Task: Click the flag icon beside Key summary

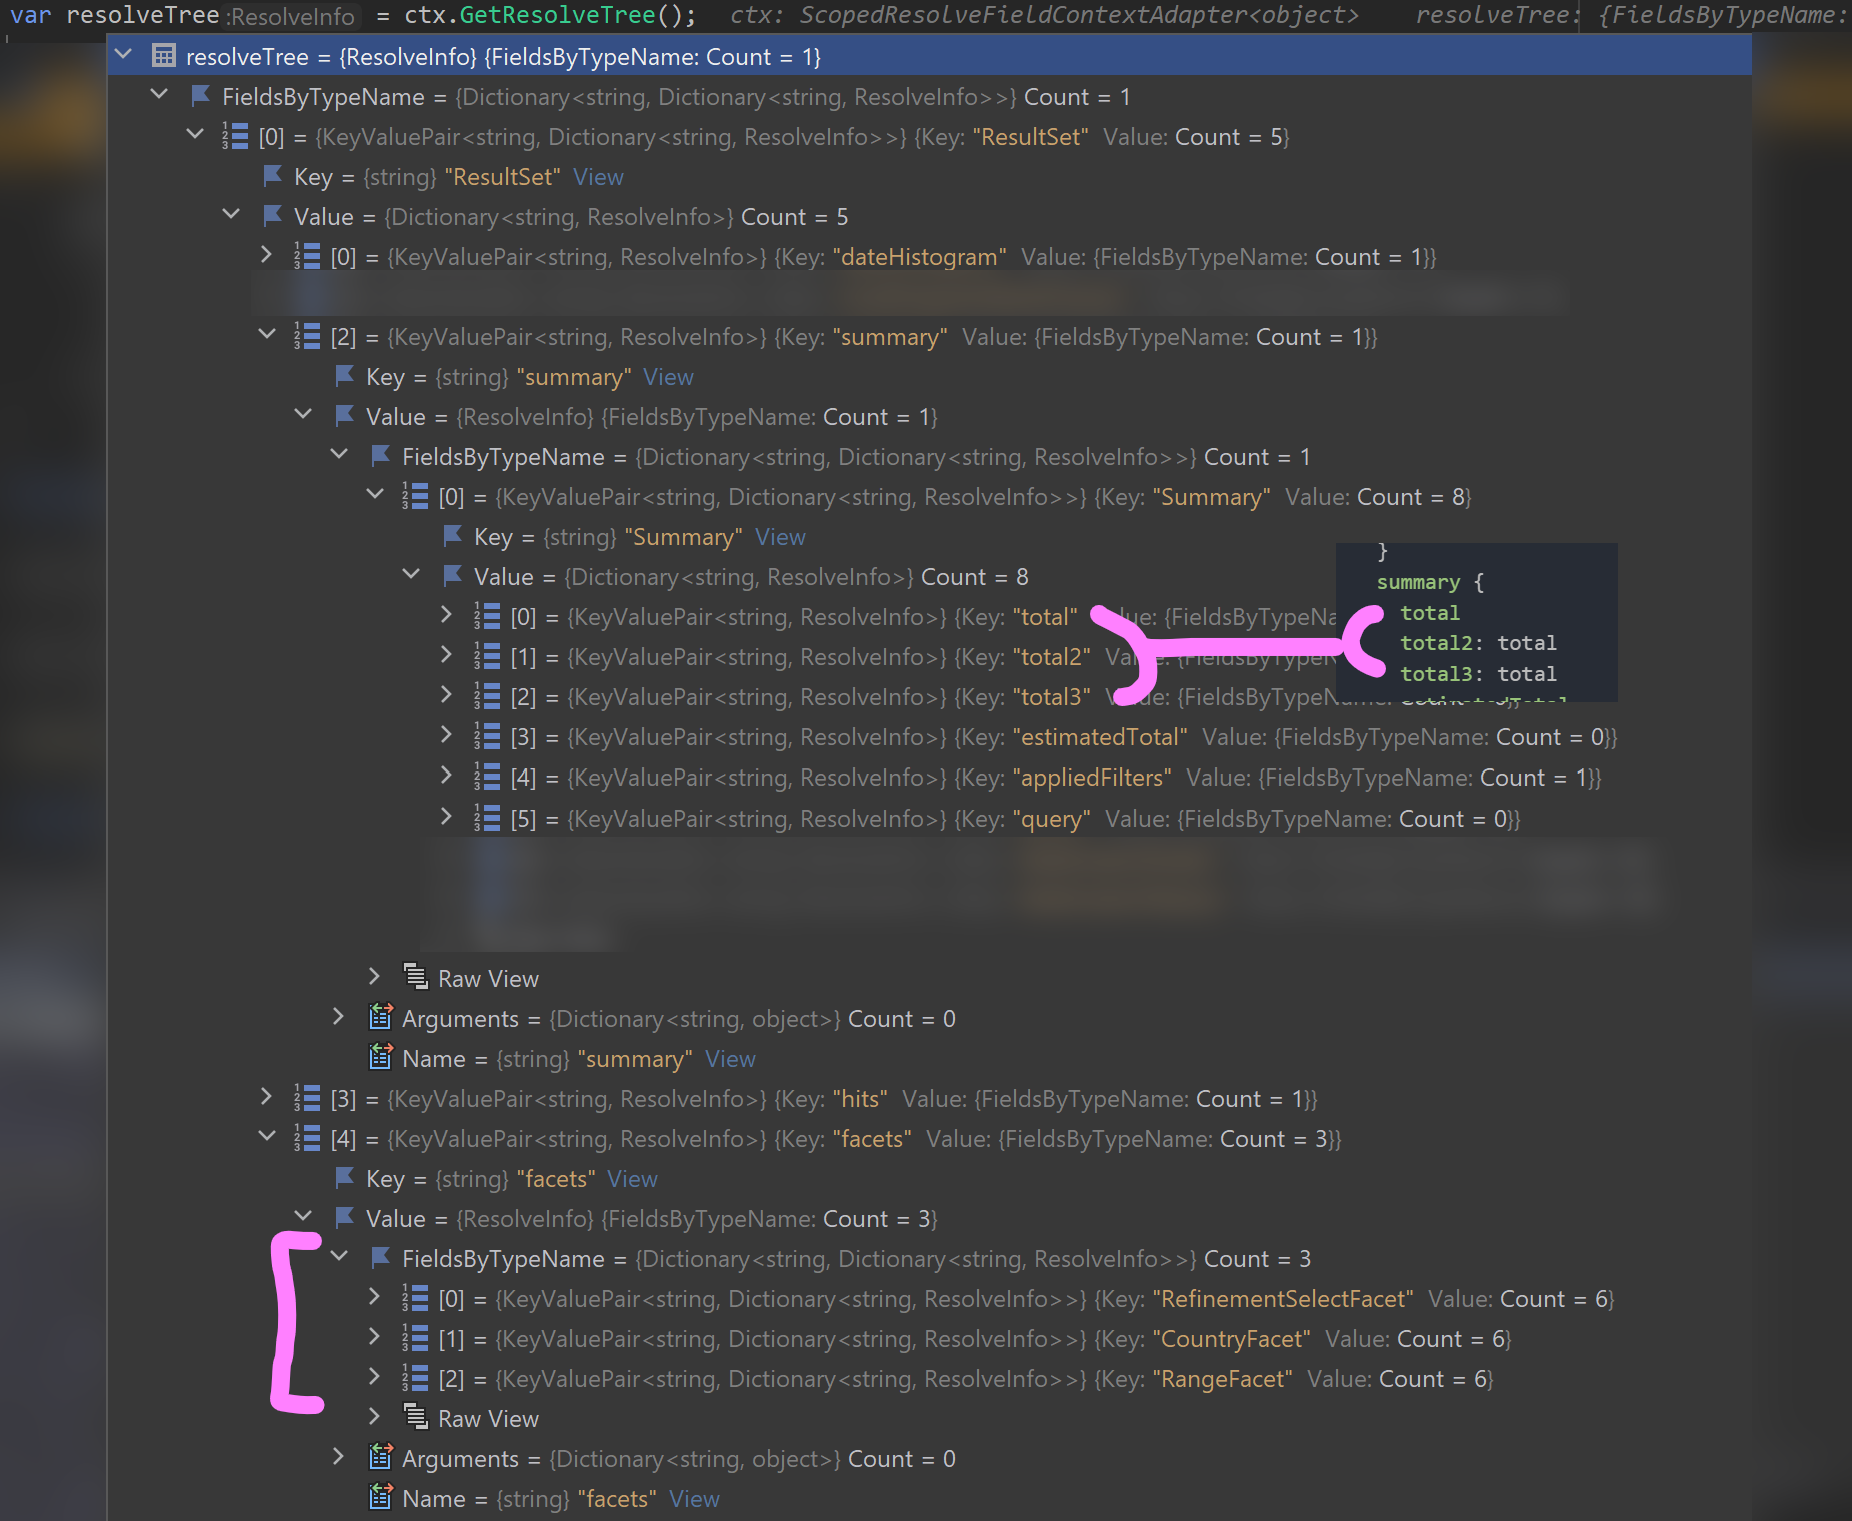Action: [344, 377]
